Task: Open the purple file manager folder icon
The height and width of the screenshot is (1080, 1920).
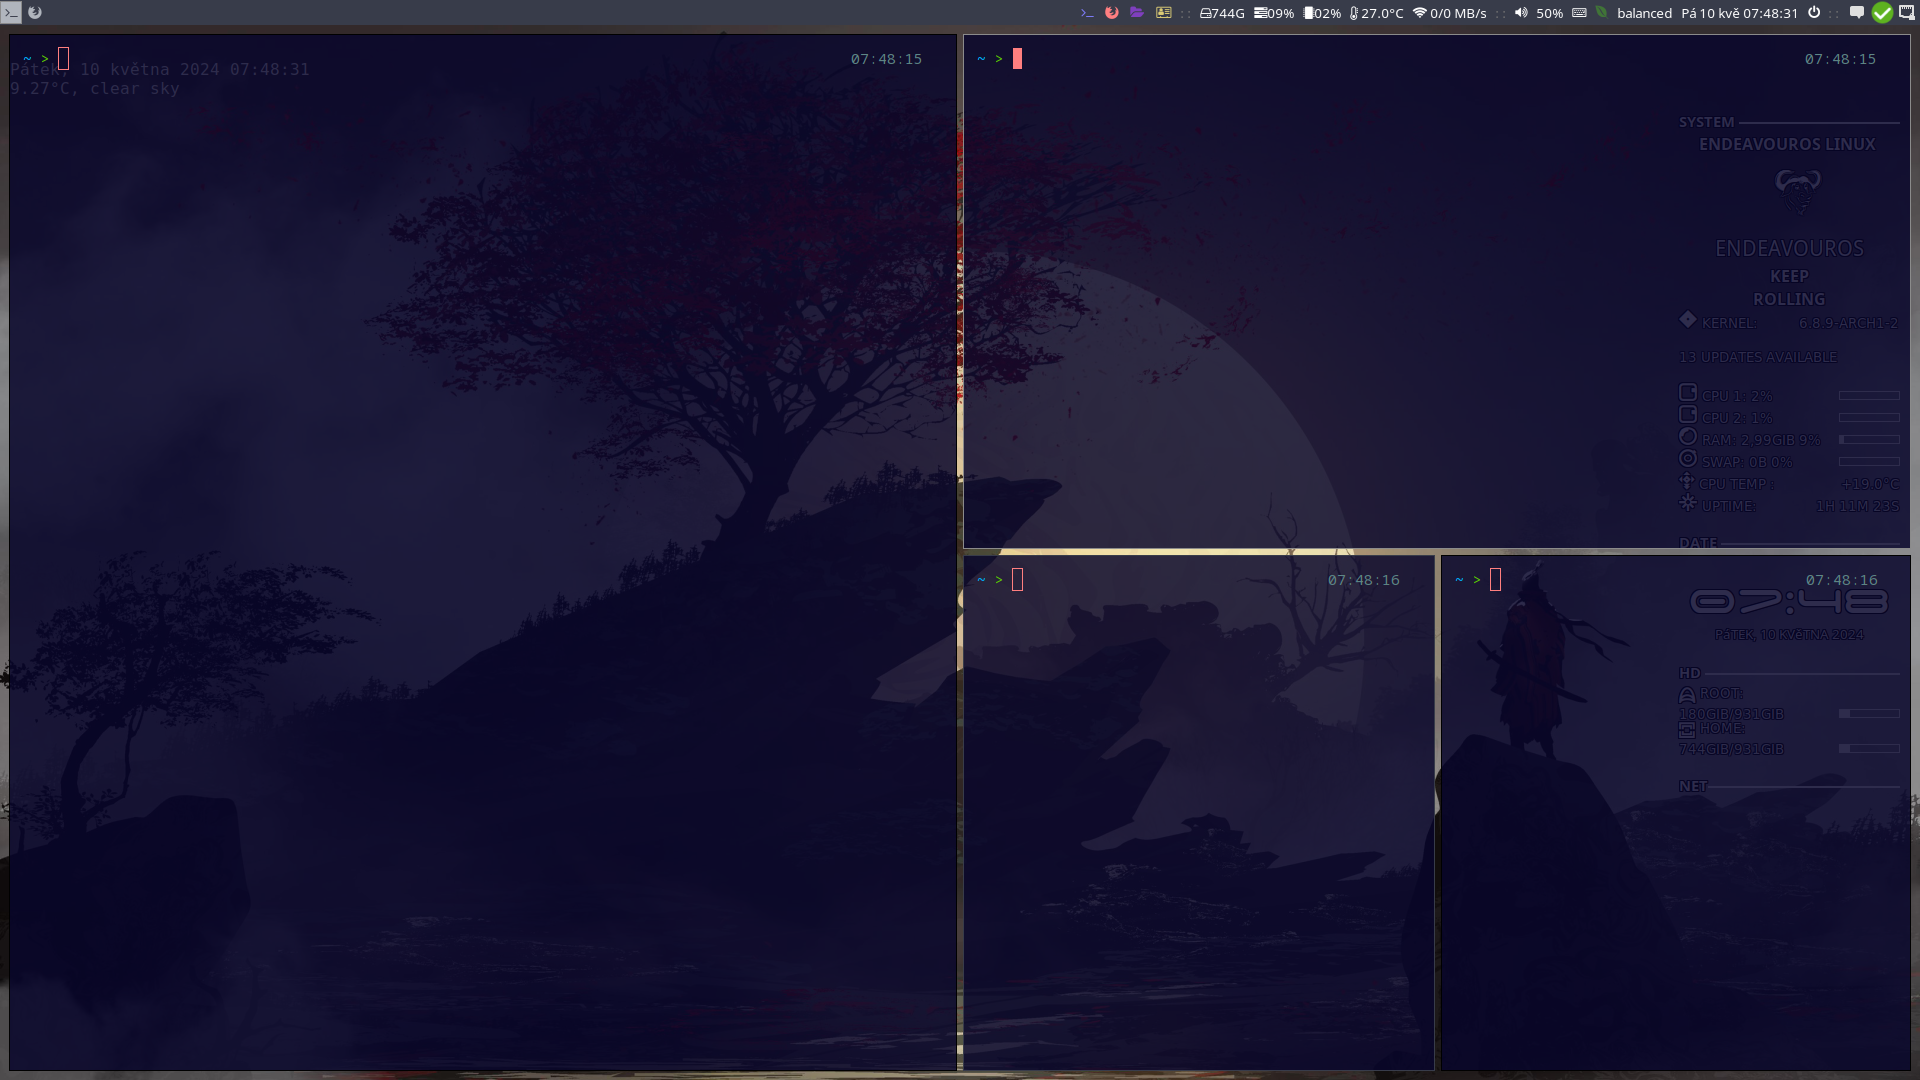Action: pyautogui.click(x=1136, y=12)
